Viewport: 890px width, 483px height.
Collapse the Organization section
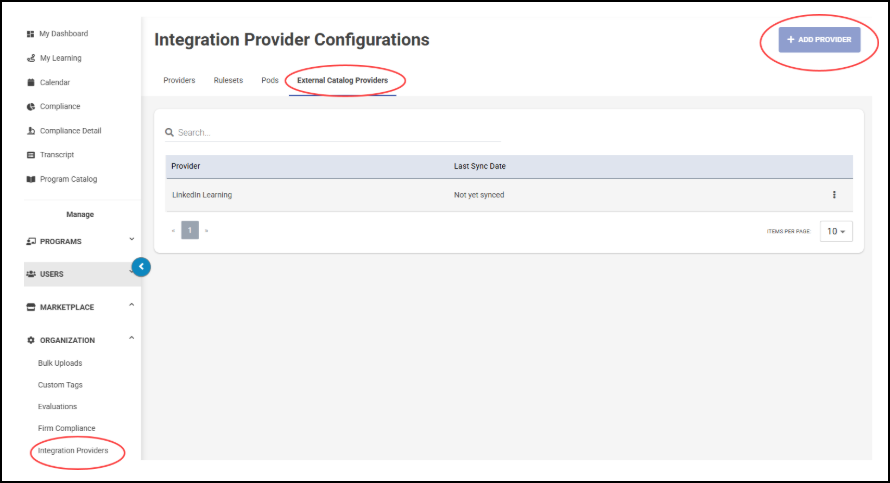click(x=131, y=339)
